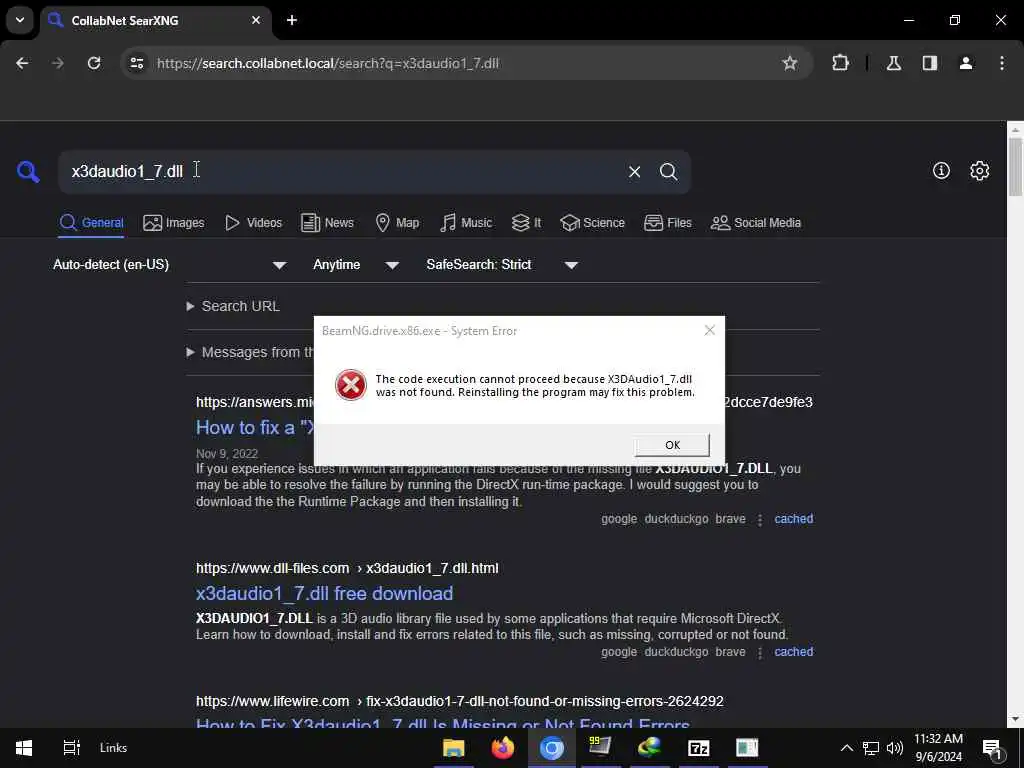Screen dimensions: 1024x768
Task: Click the Links toolbar on taskbar
Action: click(114, 748)
